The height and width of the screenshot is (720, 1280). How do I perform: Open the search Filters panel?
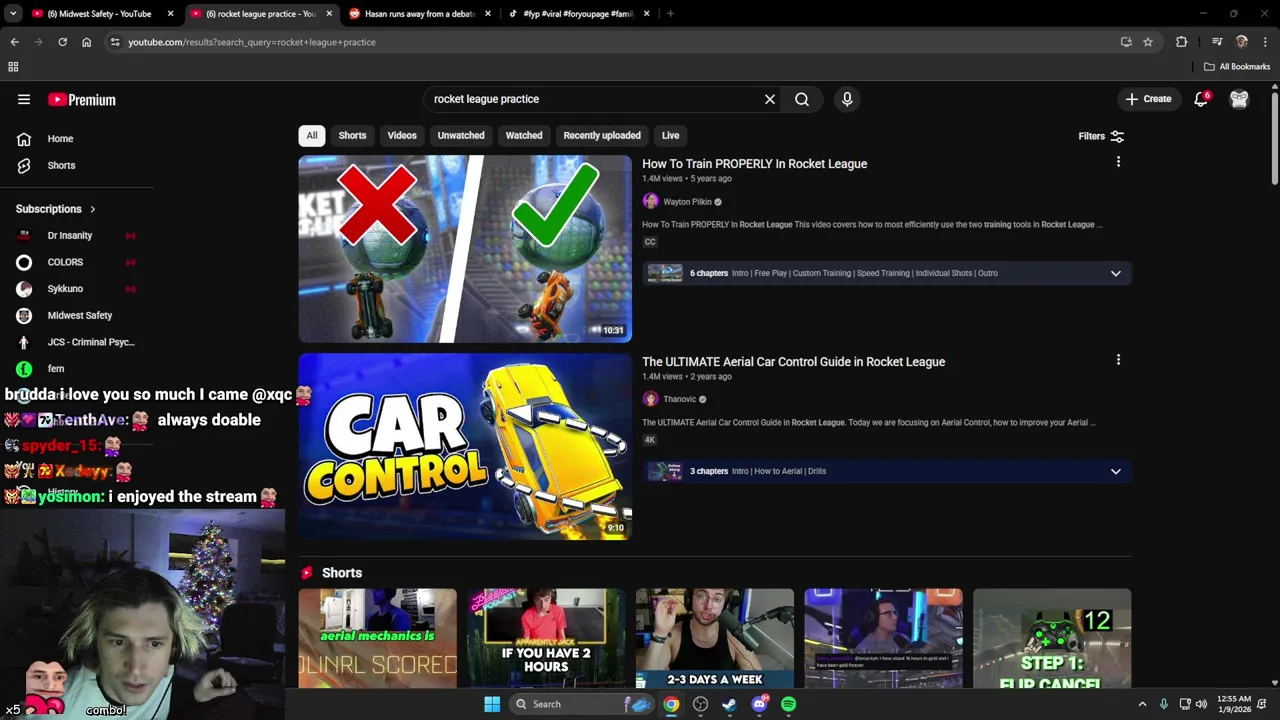[1101, 136]
